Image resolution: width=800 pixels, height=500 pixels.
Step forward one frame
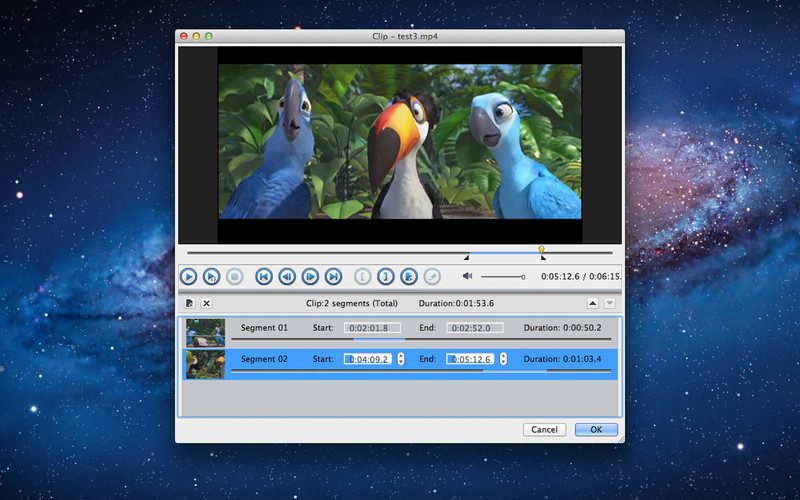click(x=310, y=277)
